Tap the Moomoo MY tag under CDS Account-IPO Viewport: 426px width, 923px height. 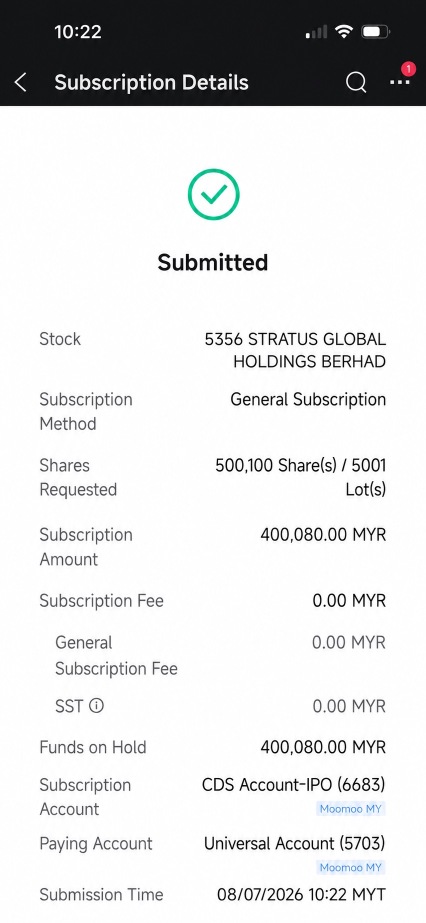pos(351,809)
